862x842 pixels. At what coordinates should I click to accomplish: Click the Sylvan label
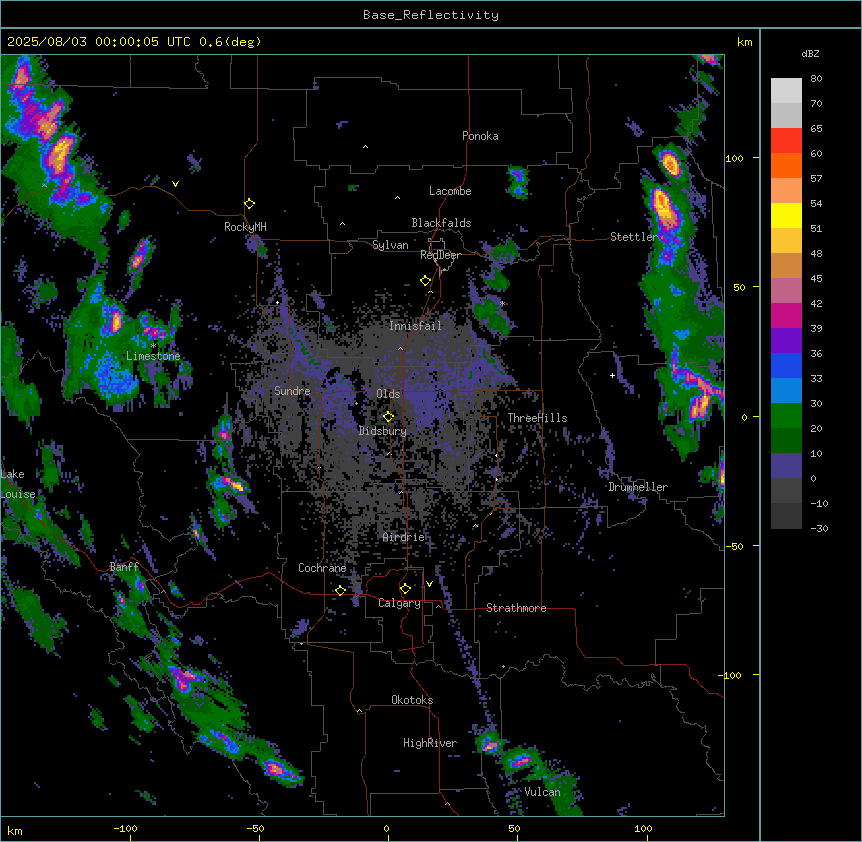(x=390, y=245)
